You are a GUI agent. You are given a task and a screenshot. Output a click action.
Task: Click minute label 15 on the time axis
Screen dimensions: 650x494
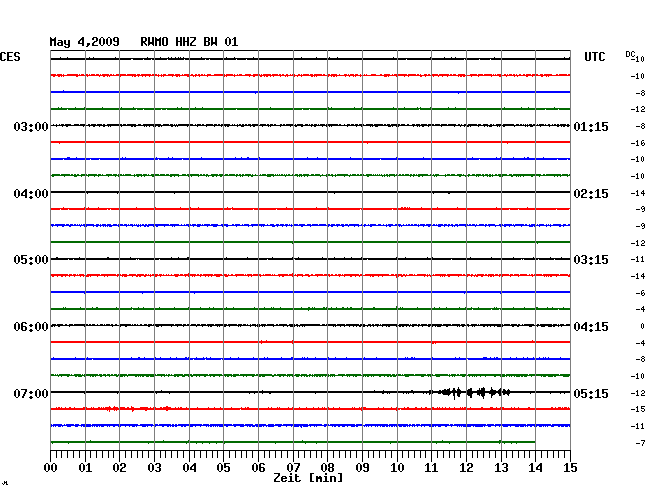[570, 468]
